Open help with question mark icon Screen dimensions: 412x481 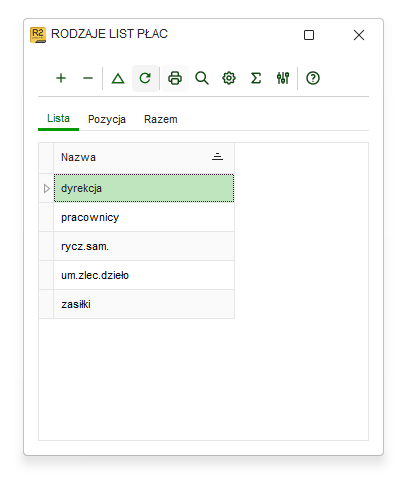313,78
